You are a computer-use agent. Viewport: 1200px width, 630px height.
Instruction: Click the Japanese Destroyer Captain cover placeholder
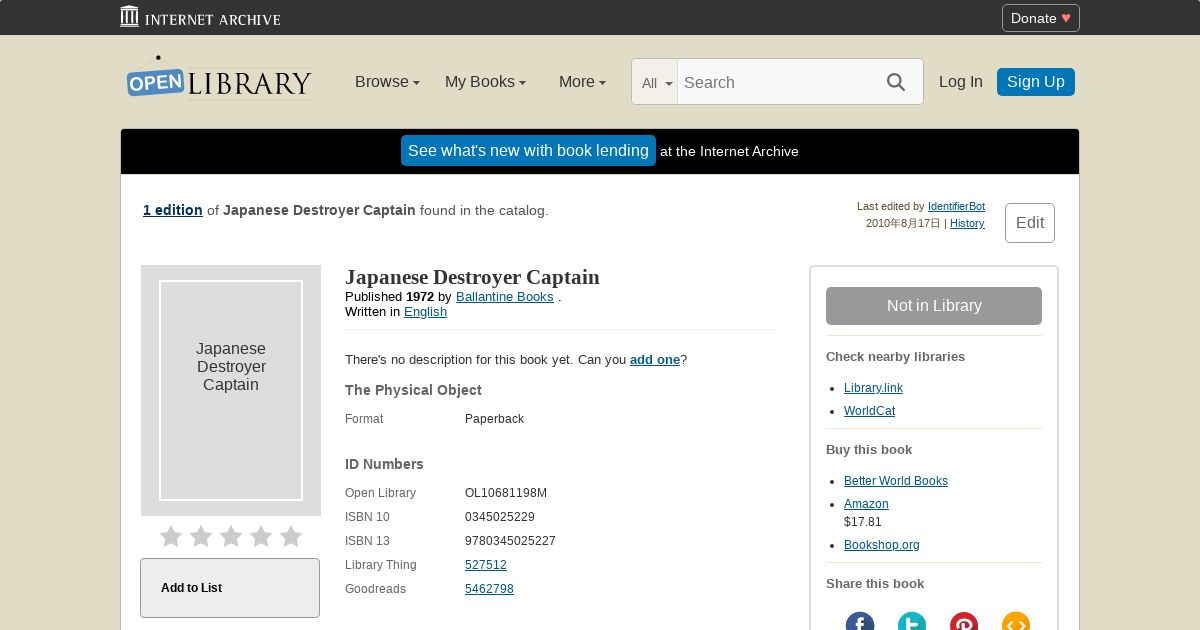click(231, 390)
